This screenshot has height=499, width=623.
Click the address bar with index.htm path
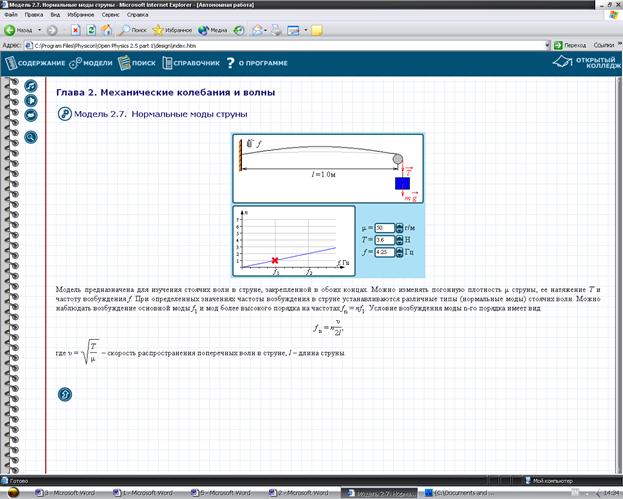click(x=284, y=46)
